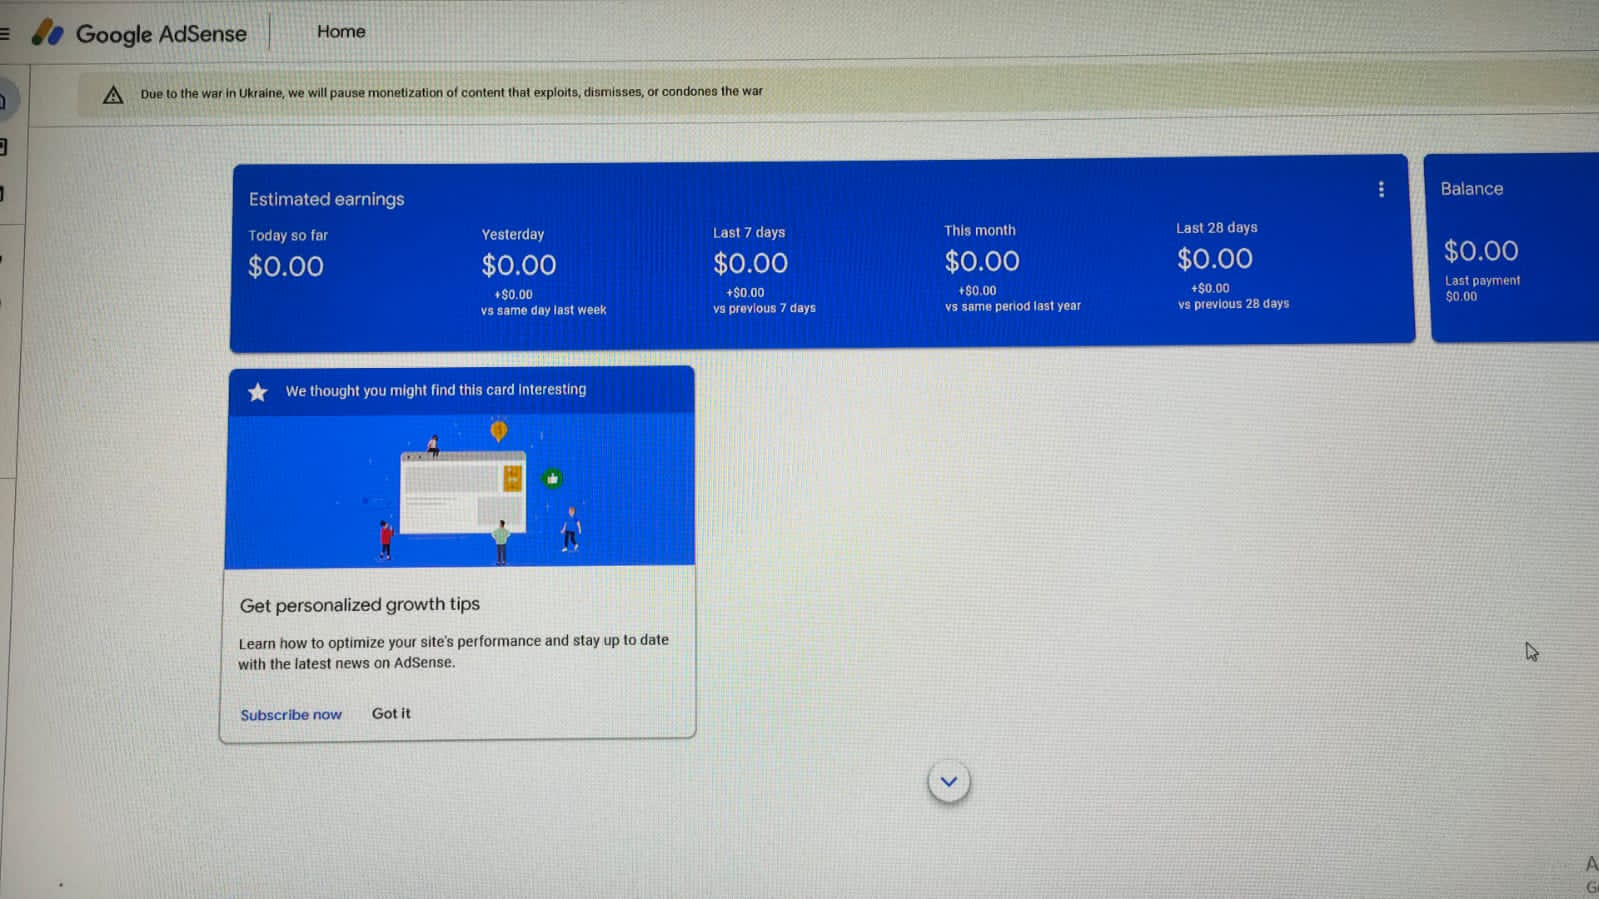1599x899 pixels.
Task: Open the Balance card
Action: (x=1514, y=248)
